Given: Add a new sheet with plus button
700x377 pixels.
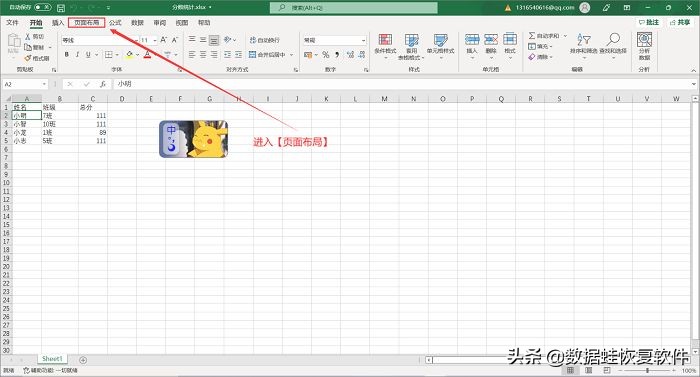Looking at the screenshot, I should 83,360.
